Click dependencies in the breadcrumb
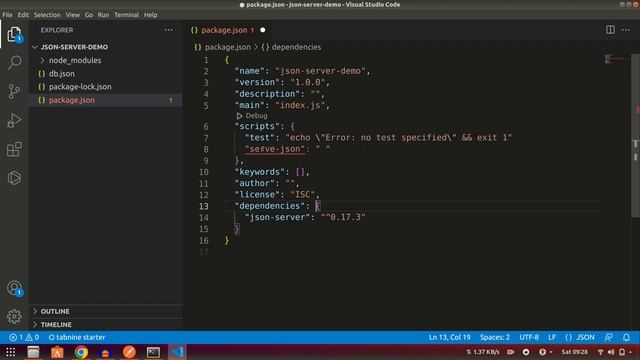This screenshot has width=640, height=360. click(296, 47)
